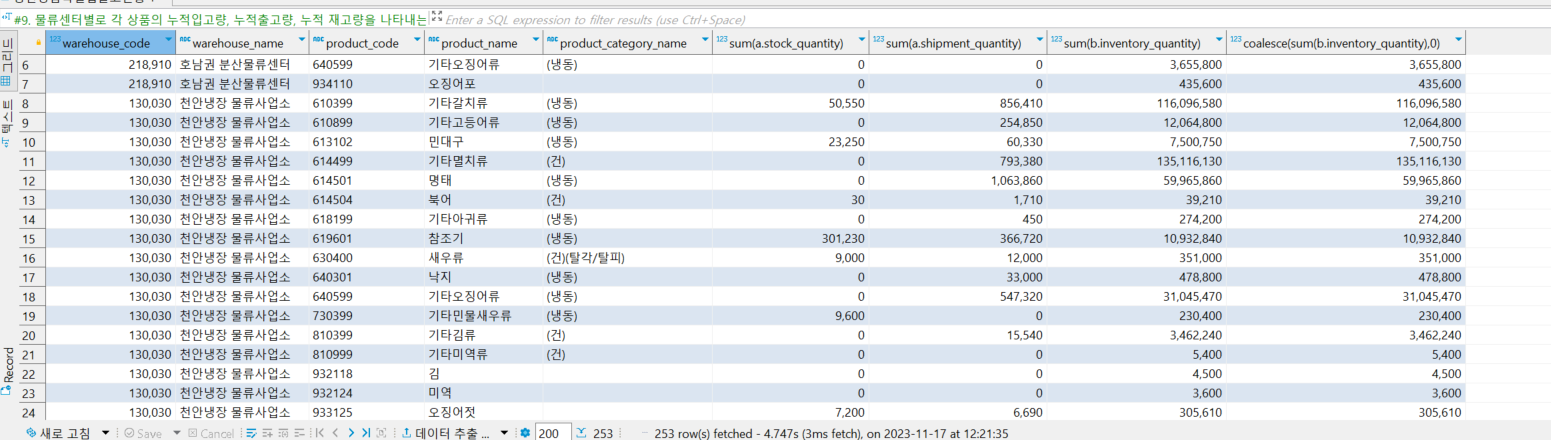
Task: Click the fetch next page icon
Action: 381,433
